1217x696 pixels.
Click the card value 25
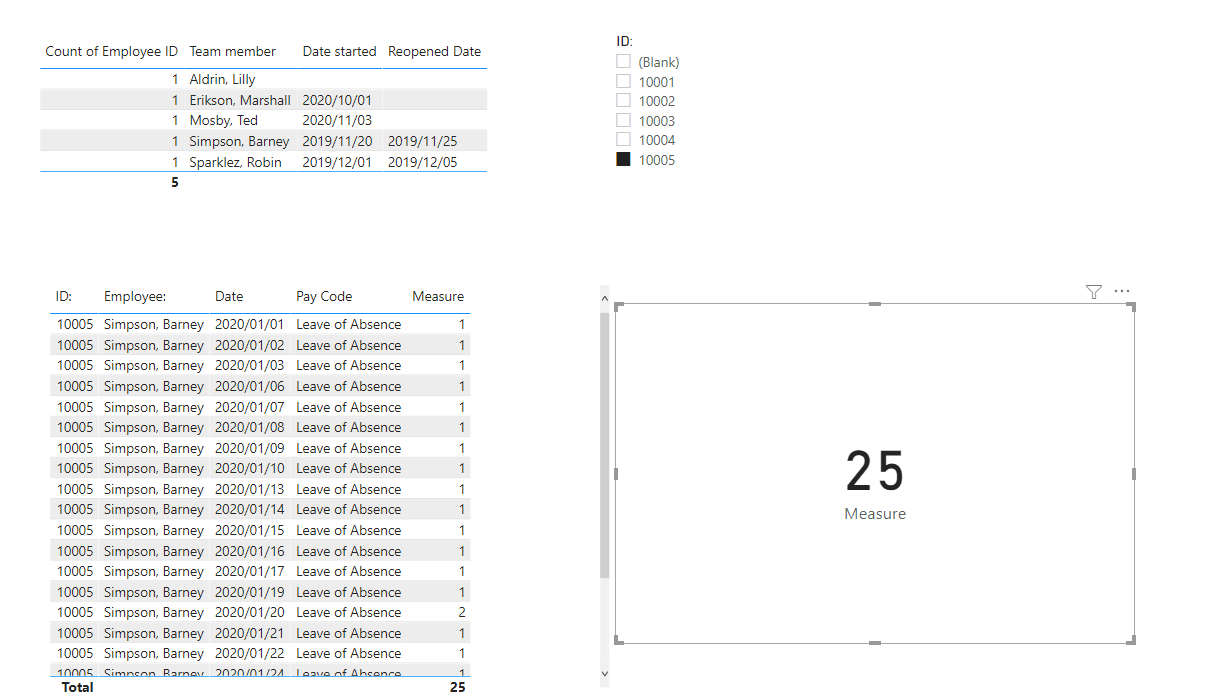pyautogui.click(x=875, y=471)
